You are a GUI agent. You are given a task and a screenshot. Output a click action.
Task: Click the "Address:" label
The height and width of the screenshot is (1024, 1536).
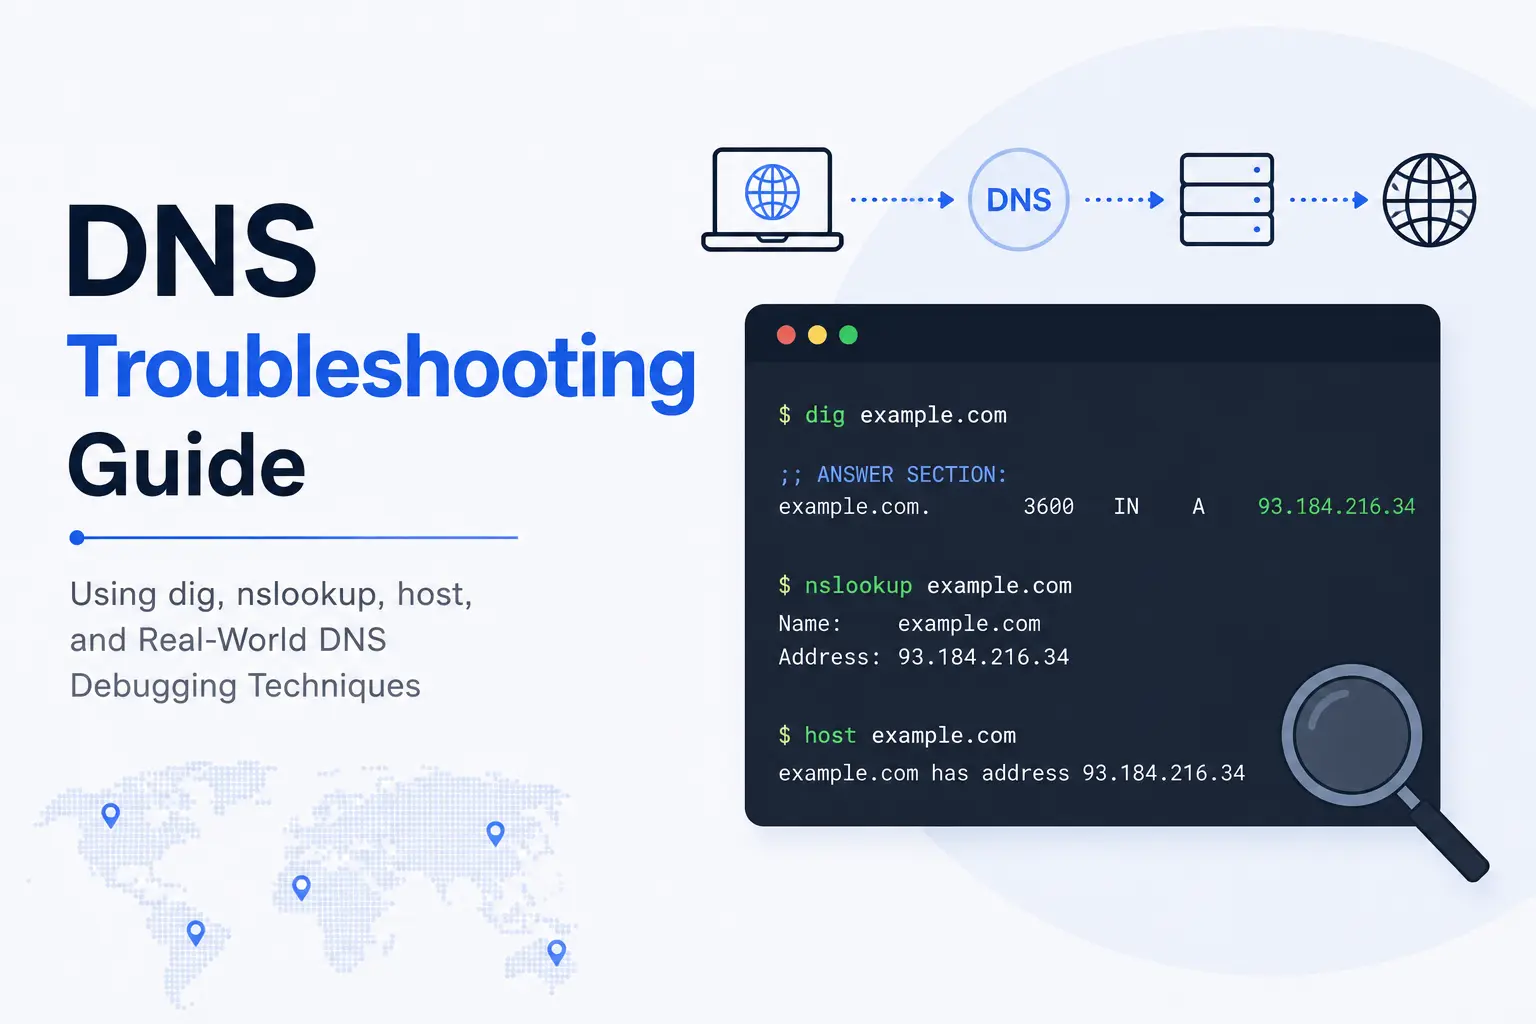tap(830, 657)
